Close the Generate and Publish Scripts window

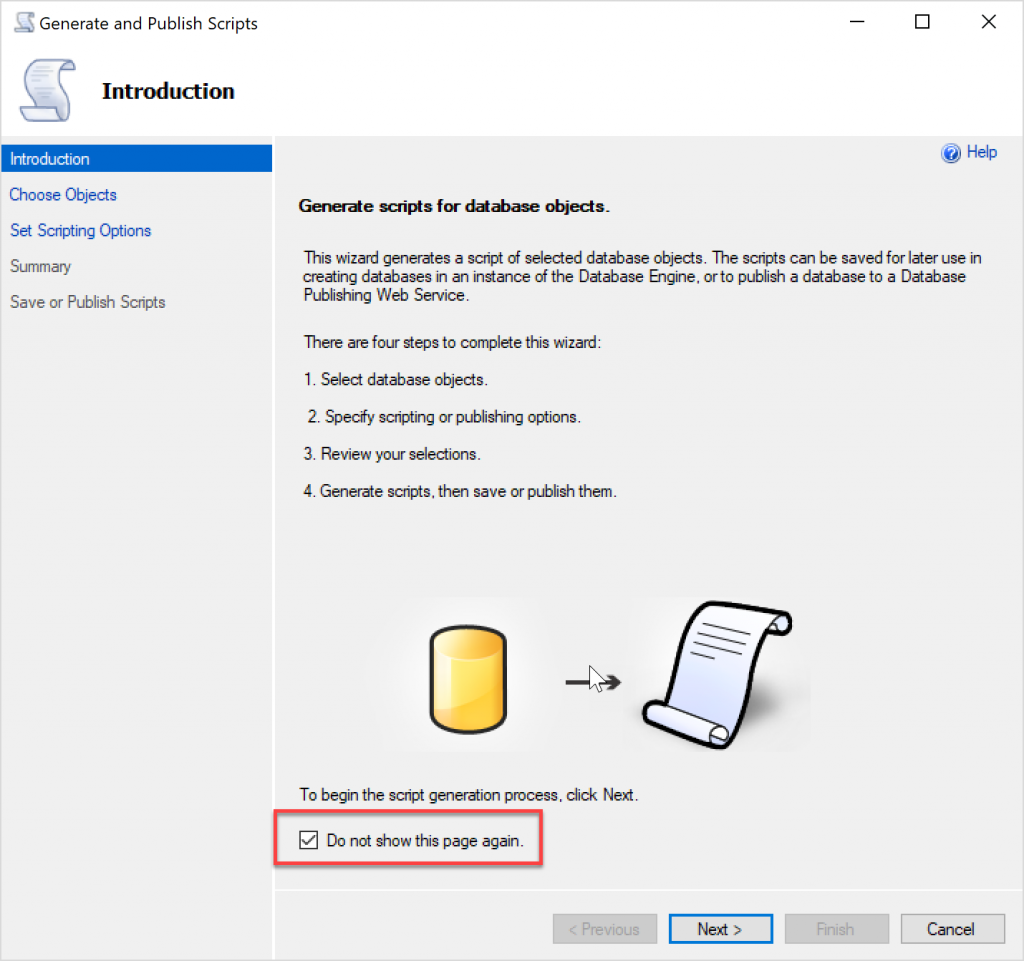coord(989,22)
